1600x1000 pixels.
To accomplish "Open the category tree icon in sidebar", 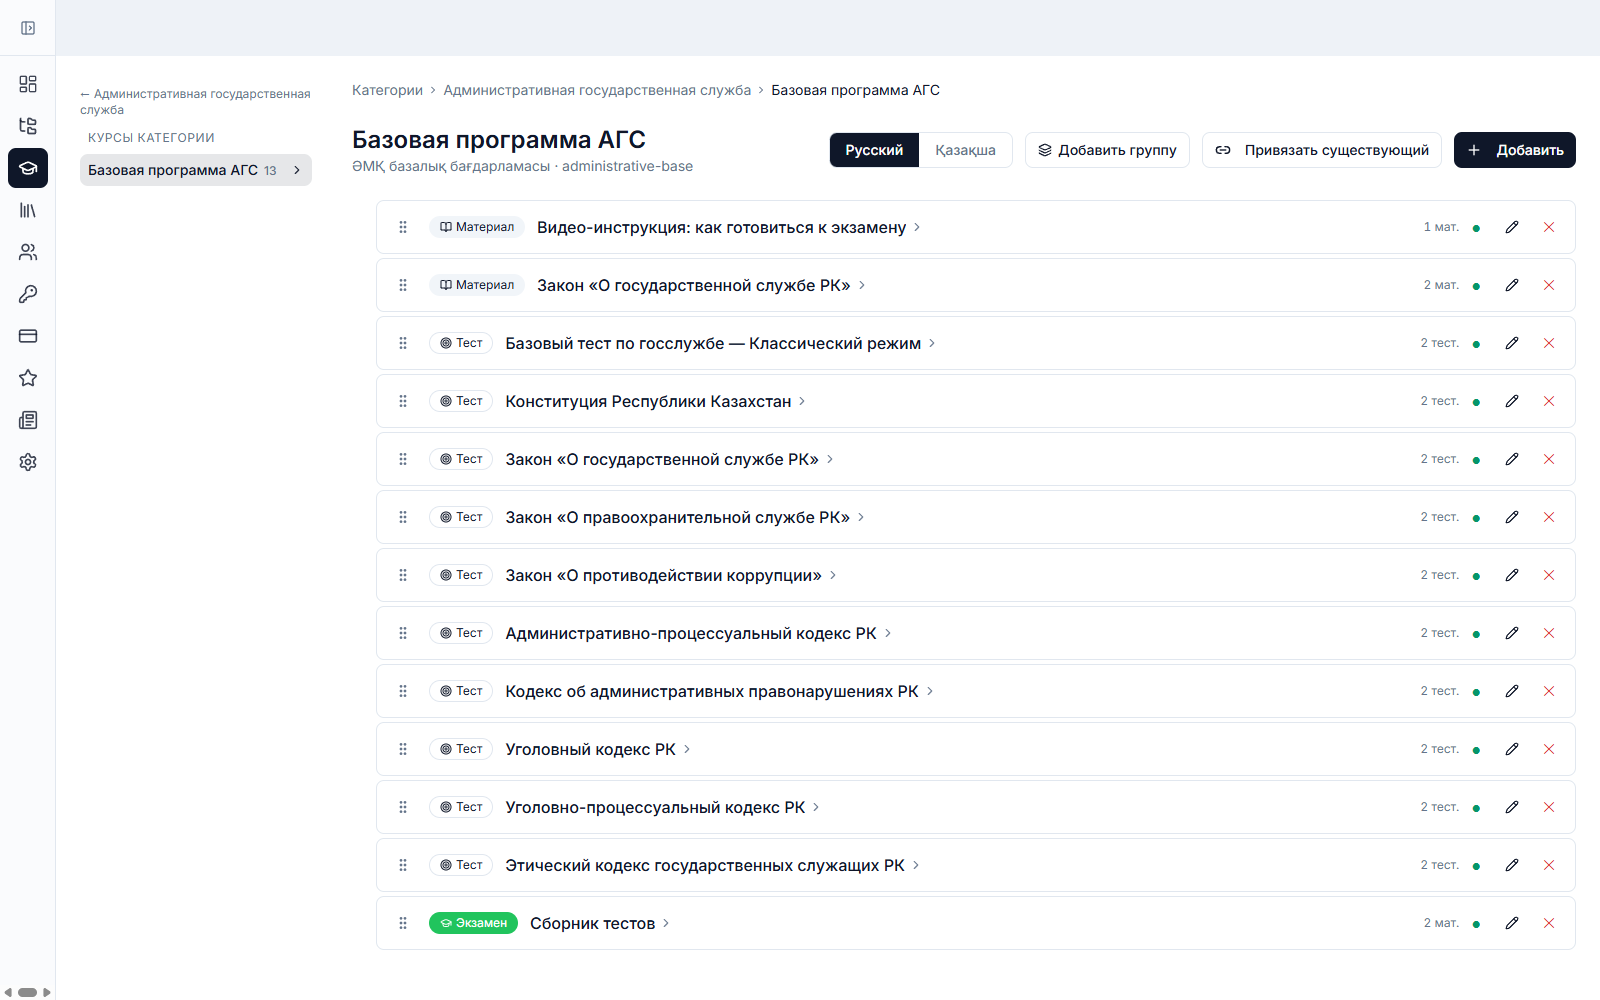I will [28, 126].
